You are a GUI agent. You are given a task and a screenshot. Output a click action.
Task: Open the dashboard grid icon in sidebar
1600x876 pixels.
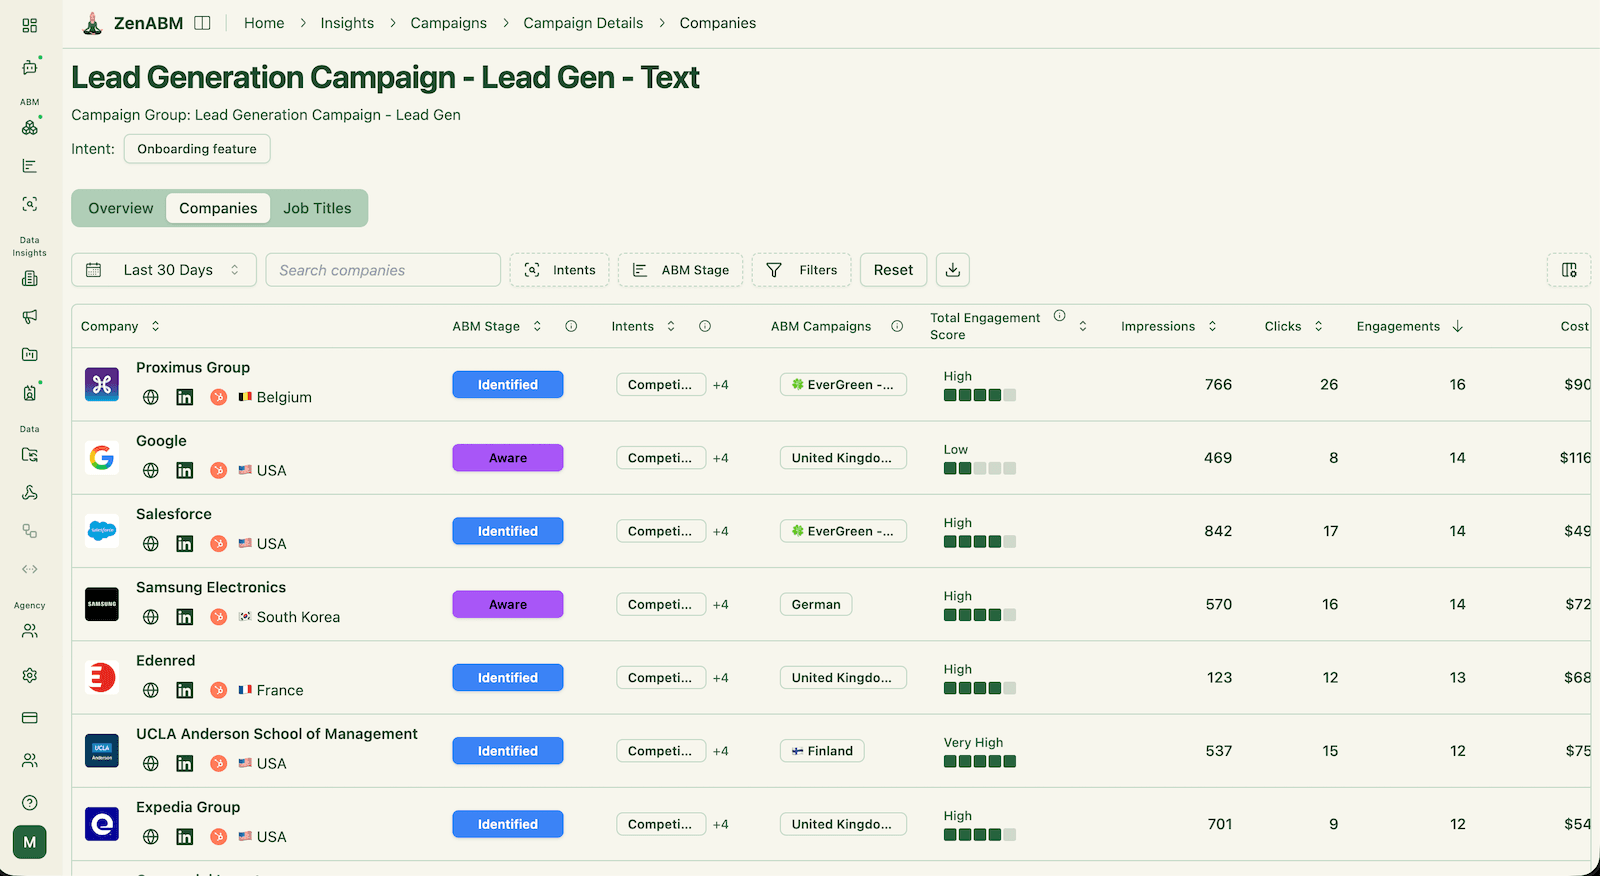tap(30, 25)
